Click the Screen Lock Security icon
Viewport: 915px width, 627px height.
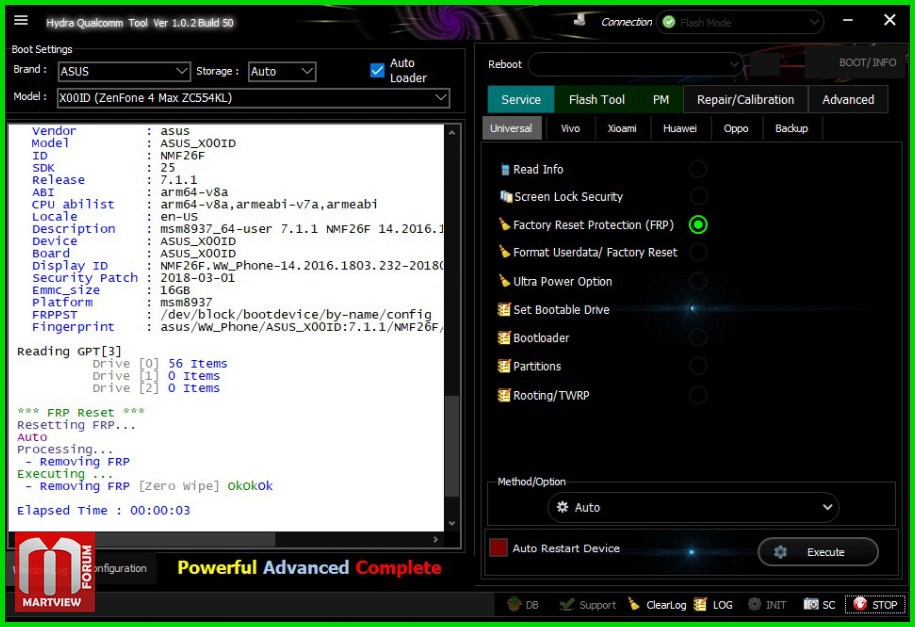(505, 197)
